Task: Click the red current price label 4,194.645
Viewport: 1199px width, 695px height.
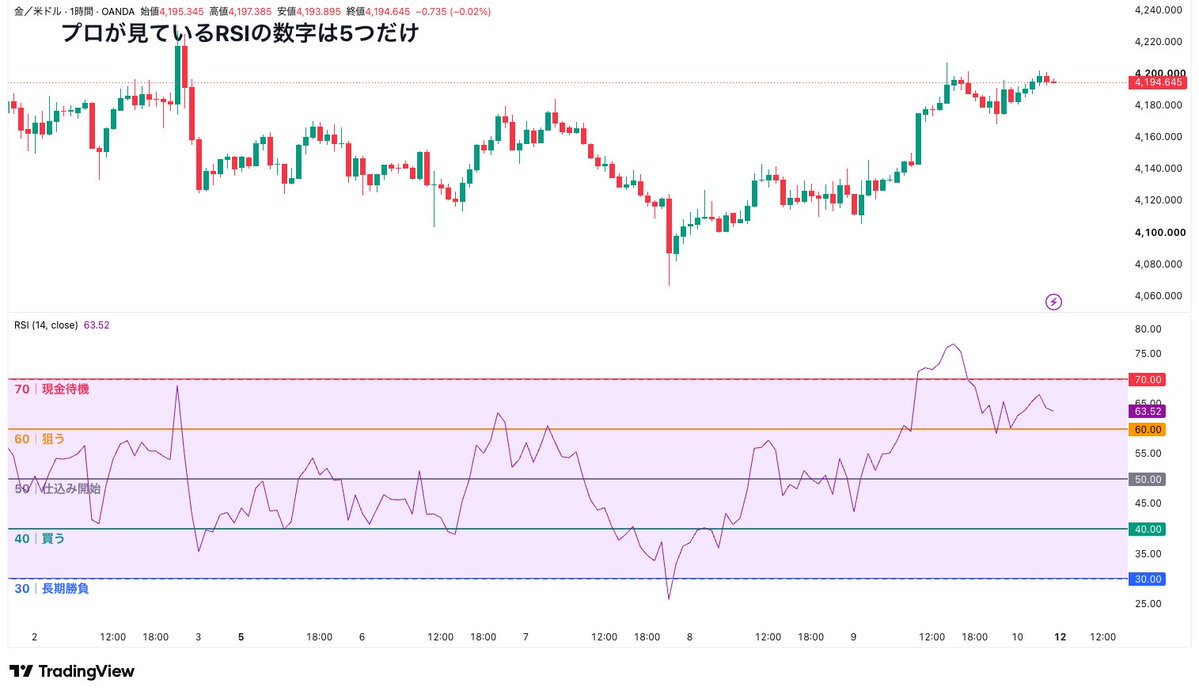Action: point(1158,83)
